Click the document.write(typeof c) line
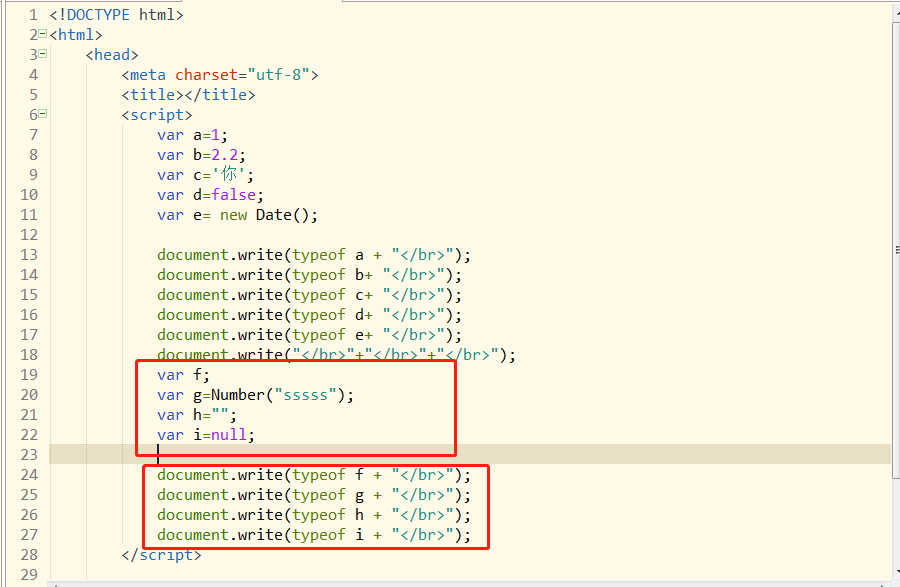Image resolution: width=900 pixels, height=587 pixels. click(x=309, y=295)
